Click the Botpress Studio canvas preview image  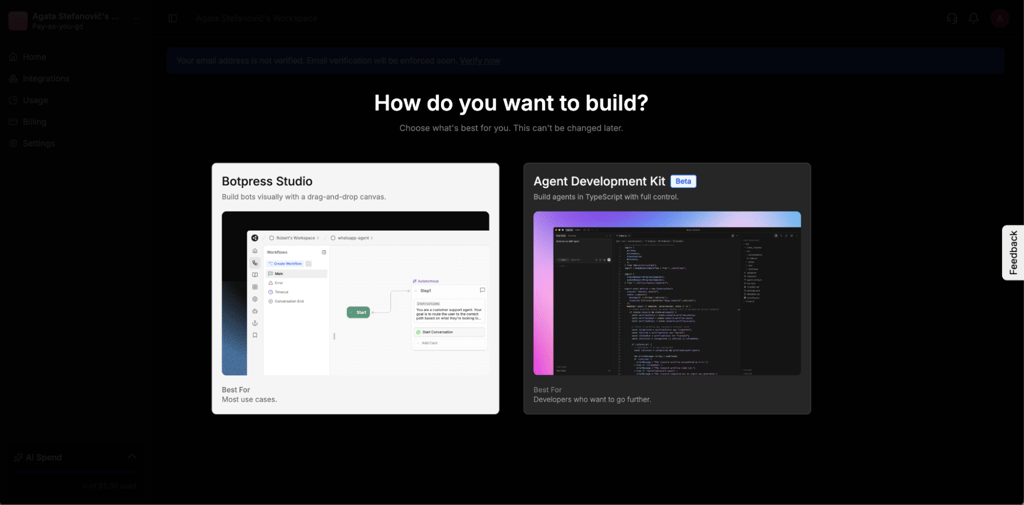tap(355, 293)
